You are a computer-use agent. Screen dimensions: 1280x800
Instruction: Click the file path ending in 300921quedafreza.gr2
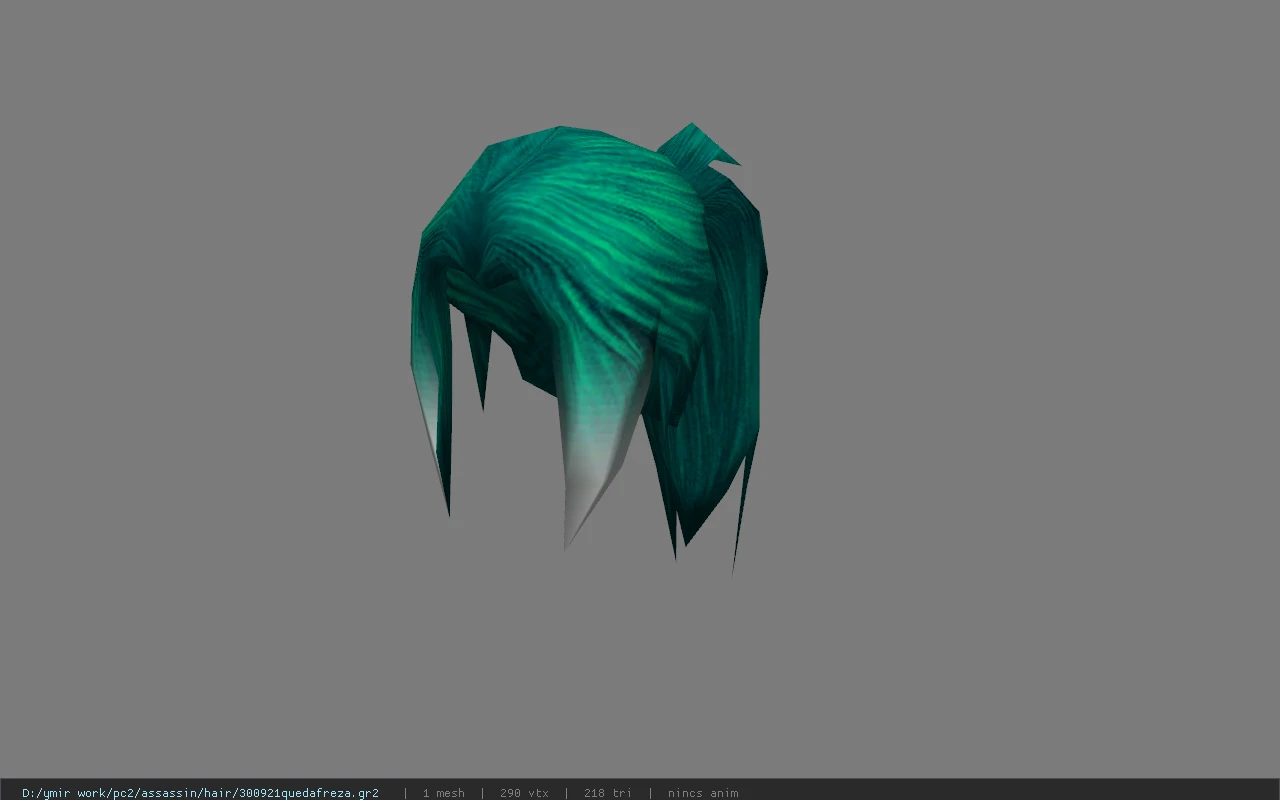pyautogui.click(x=200, y=793)
